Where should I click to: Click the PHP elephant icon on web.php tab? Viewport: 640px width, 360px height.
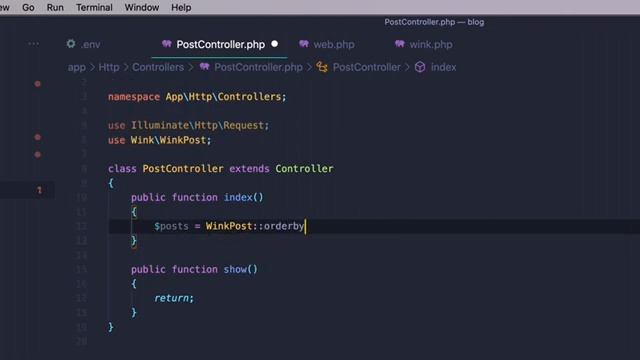coord(304,44)
